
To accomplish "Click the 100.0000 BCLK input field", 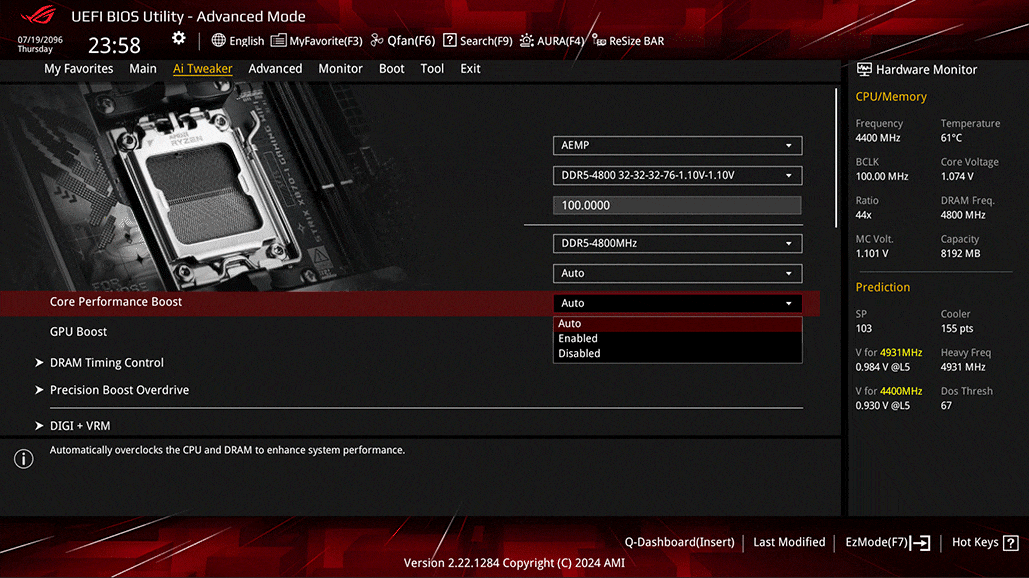I will click(677, 205).
